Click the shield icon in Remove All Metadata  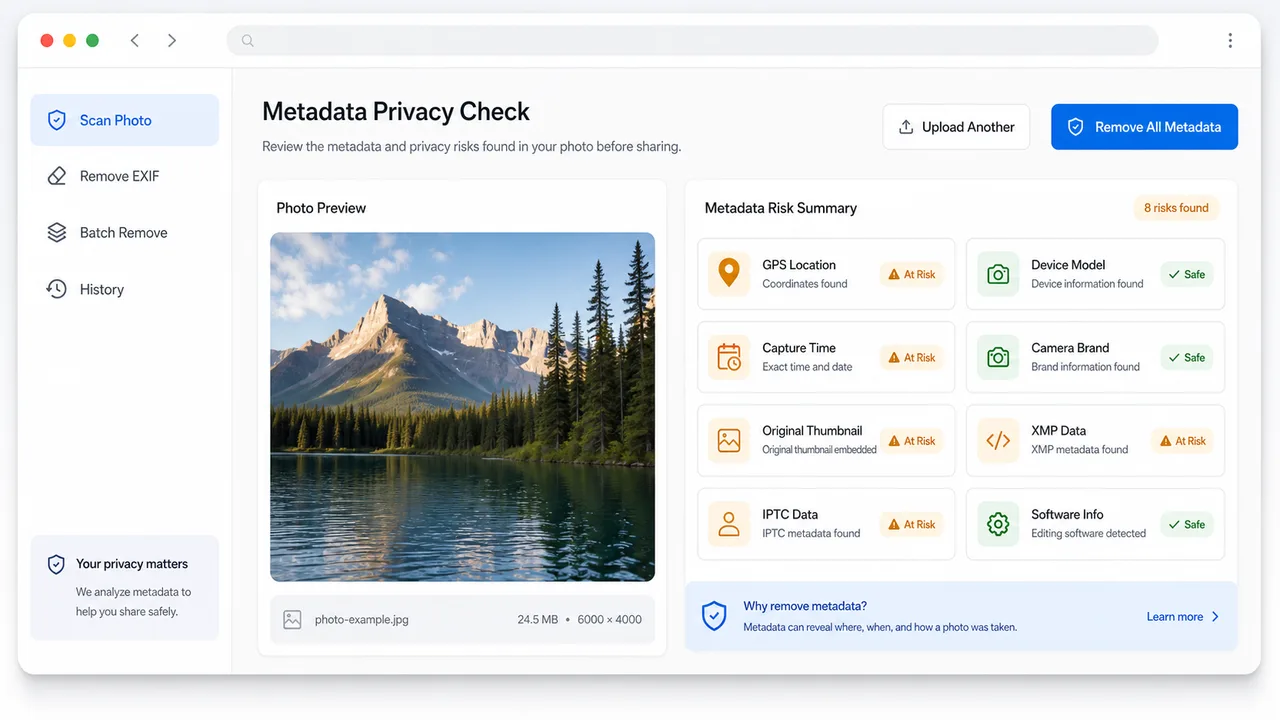point(1076,127)
